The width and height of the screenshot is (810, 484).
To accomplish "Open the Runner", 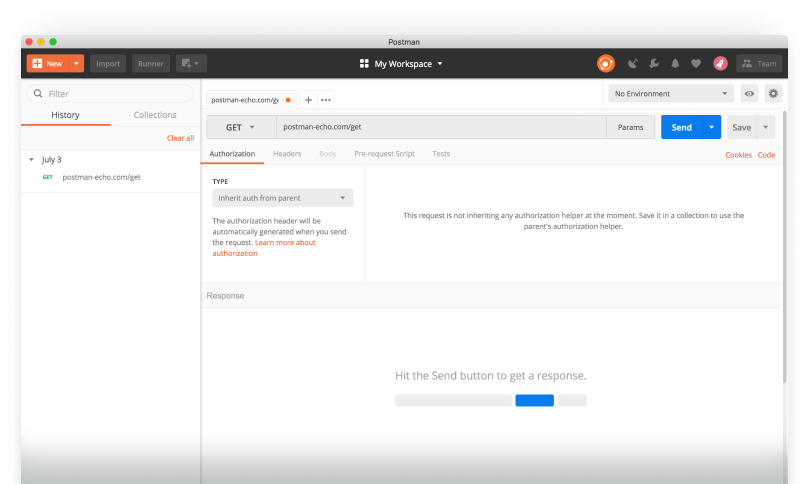I will pos(151,64).
